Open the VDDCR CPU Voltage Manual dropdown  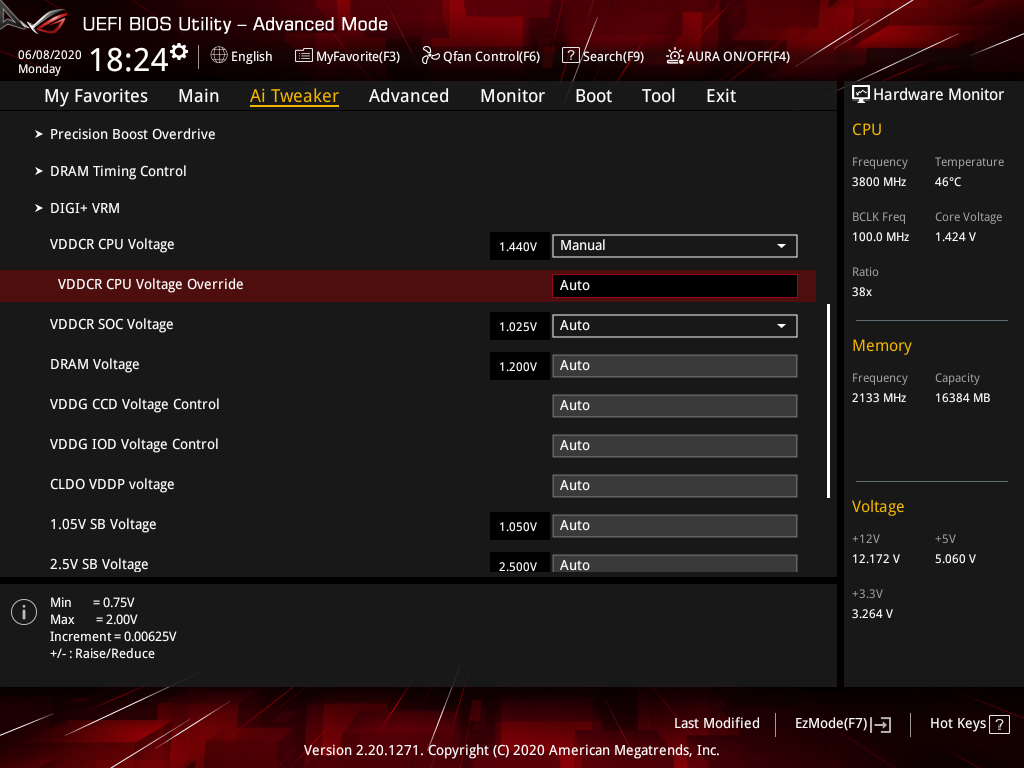pos(675,246)
